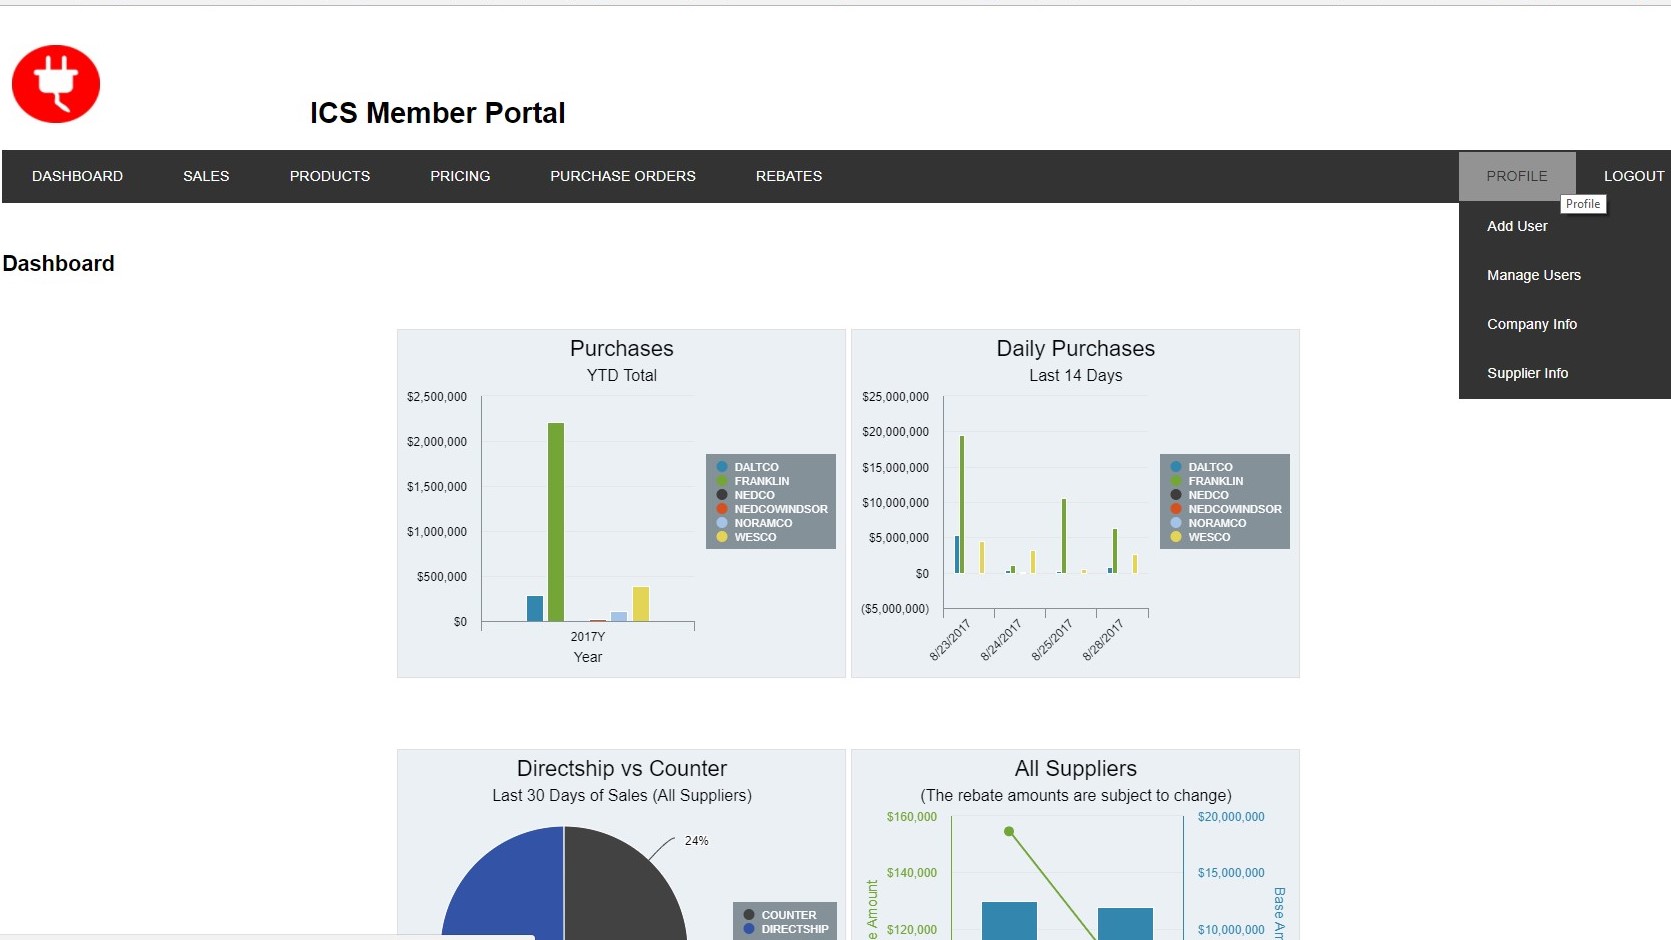
Task: Click the green FRANKLIN bar for 8/25/2017
Action: tap(1064, 536)
